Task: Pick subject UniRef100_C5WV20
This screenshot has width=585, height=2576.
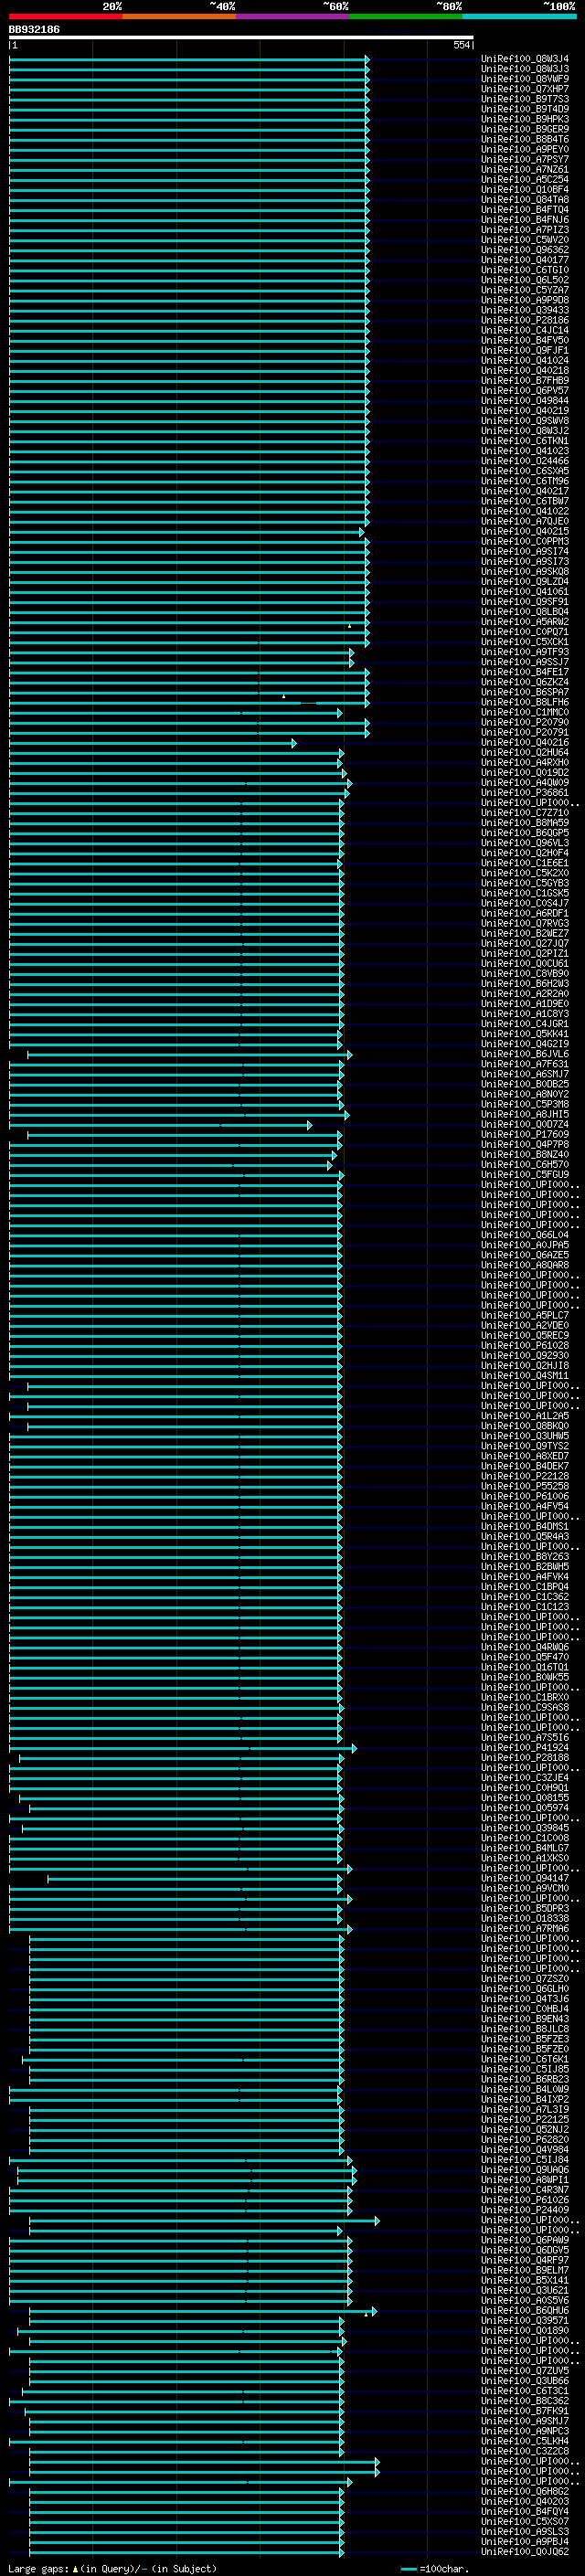Action: pyautogui.click(x=525, y=240)
